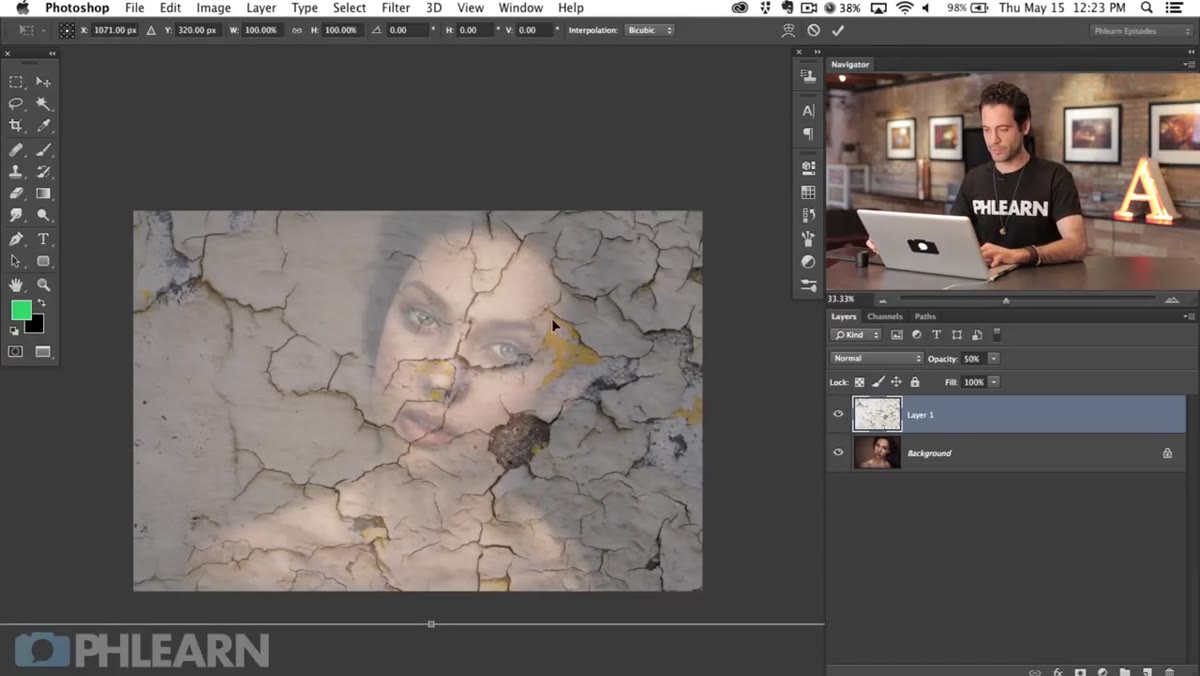Select the Type tool
This screenshot has width=1200, height=676.
coord(43,240)
